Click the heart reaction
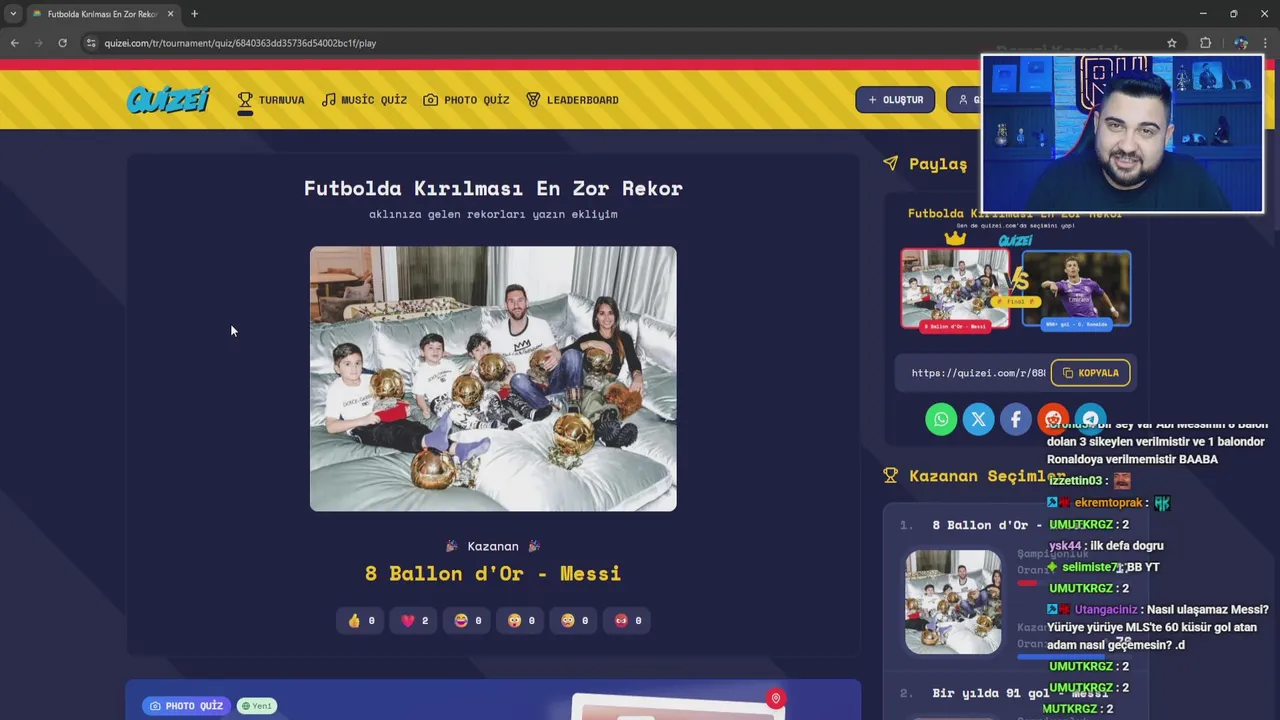This screenshot has height=720, width=1280. point(414,620)
